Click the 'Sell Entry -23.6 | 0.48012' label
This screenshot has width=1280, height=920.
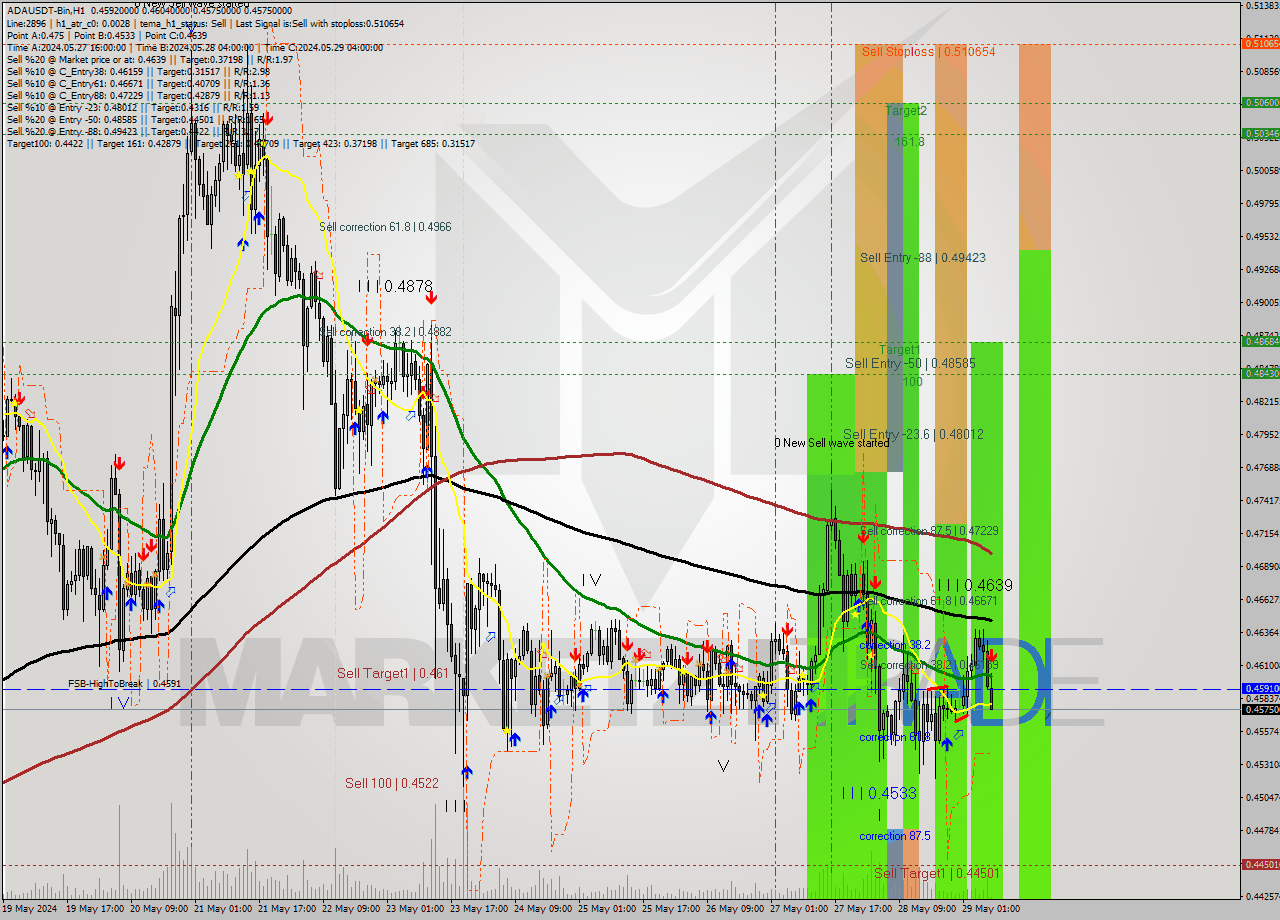pyautogui.click(x=913, y=434)
